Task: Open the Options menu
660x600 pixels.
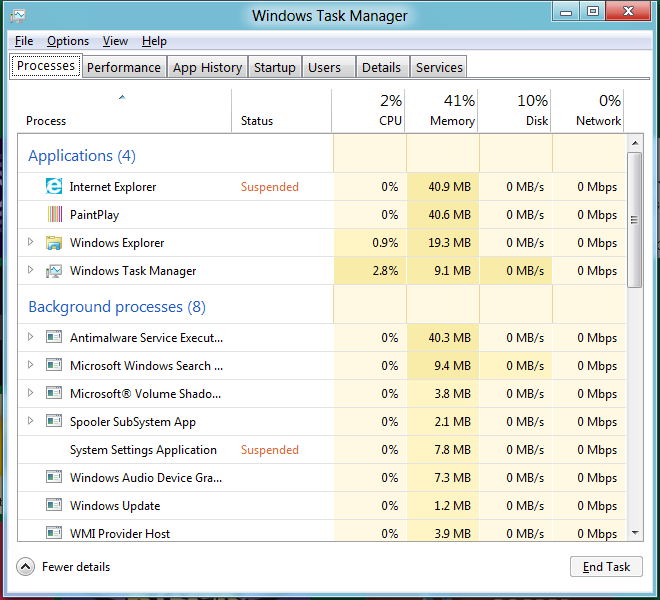Action: (68, 41)
